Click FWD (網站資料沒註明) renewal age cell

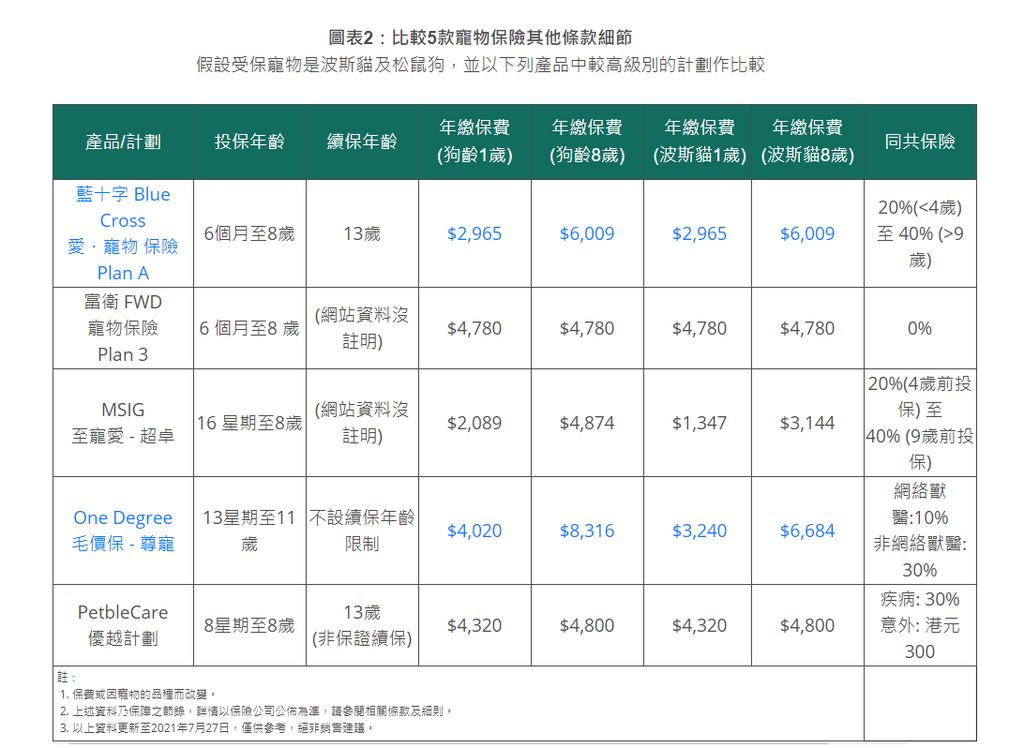coord(362,328)
